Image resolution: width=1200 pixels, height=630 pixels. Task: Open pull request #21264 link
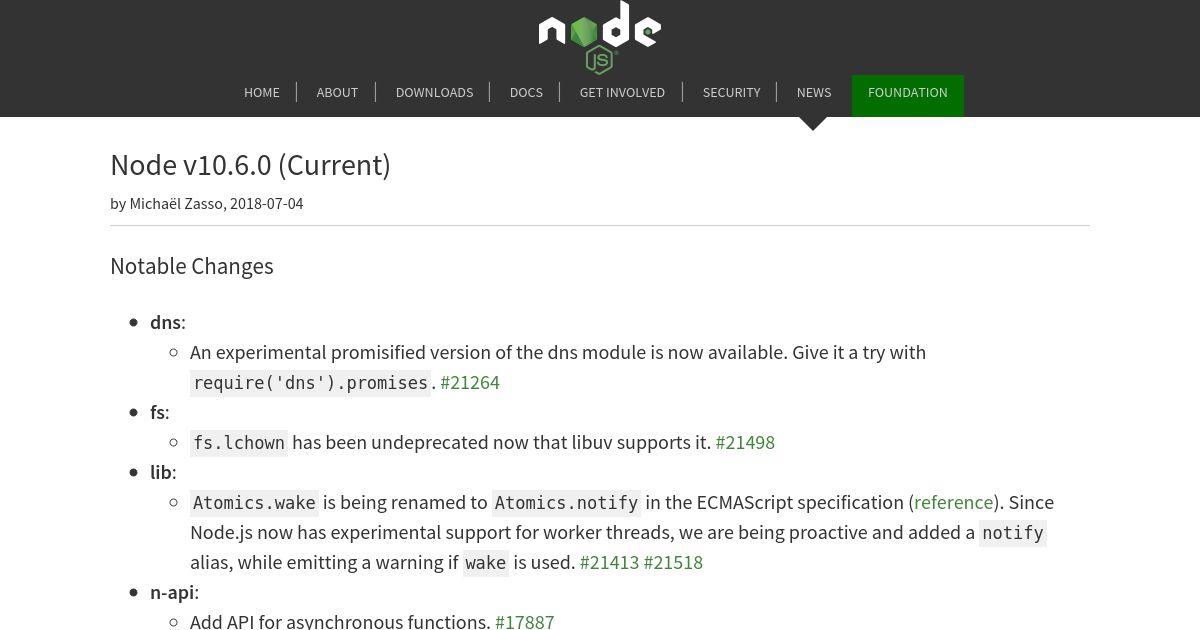470,382
